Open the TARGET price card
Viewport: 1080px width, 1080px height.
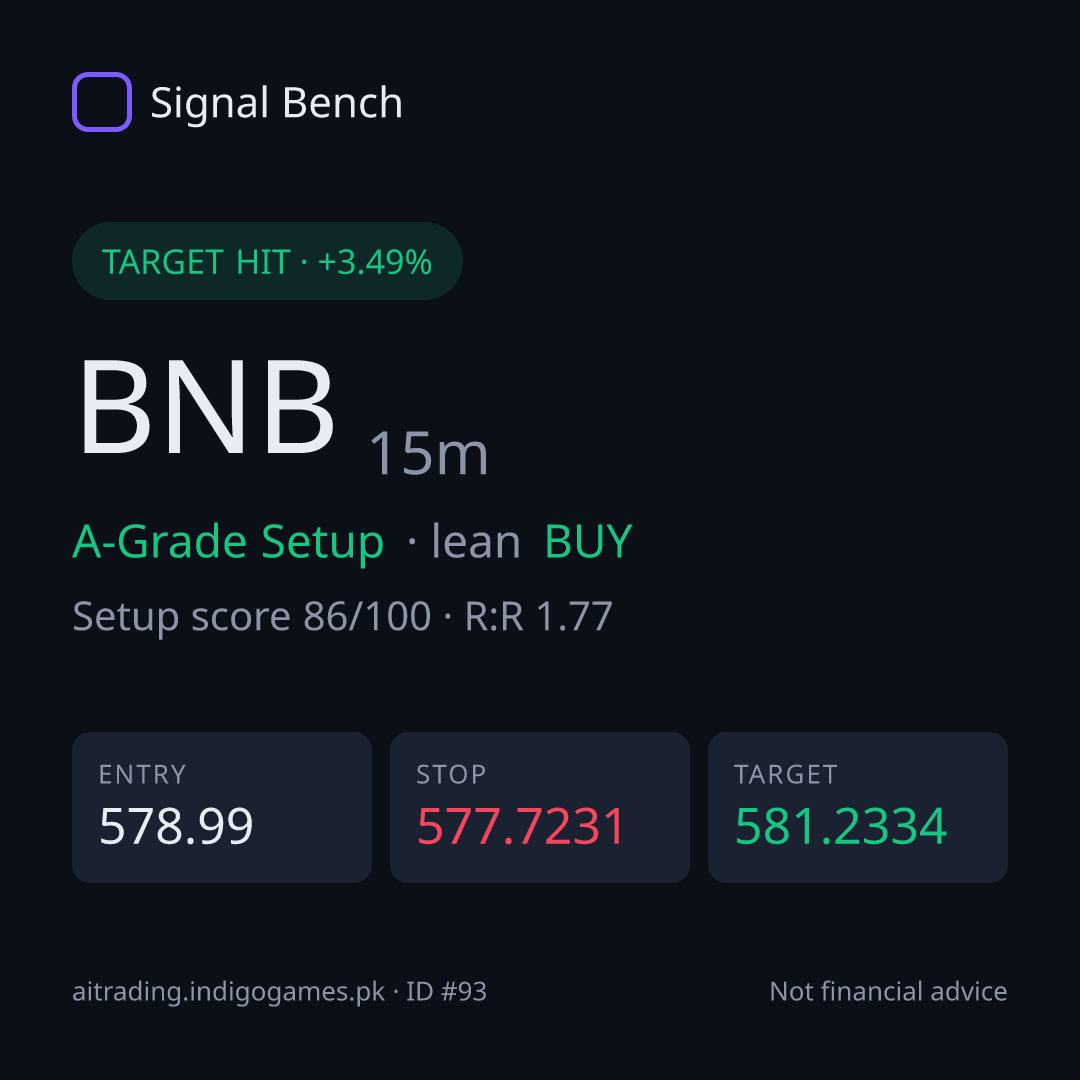[858, 807]
